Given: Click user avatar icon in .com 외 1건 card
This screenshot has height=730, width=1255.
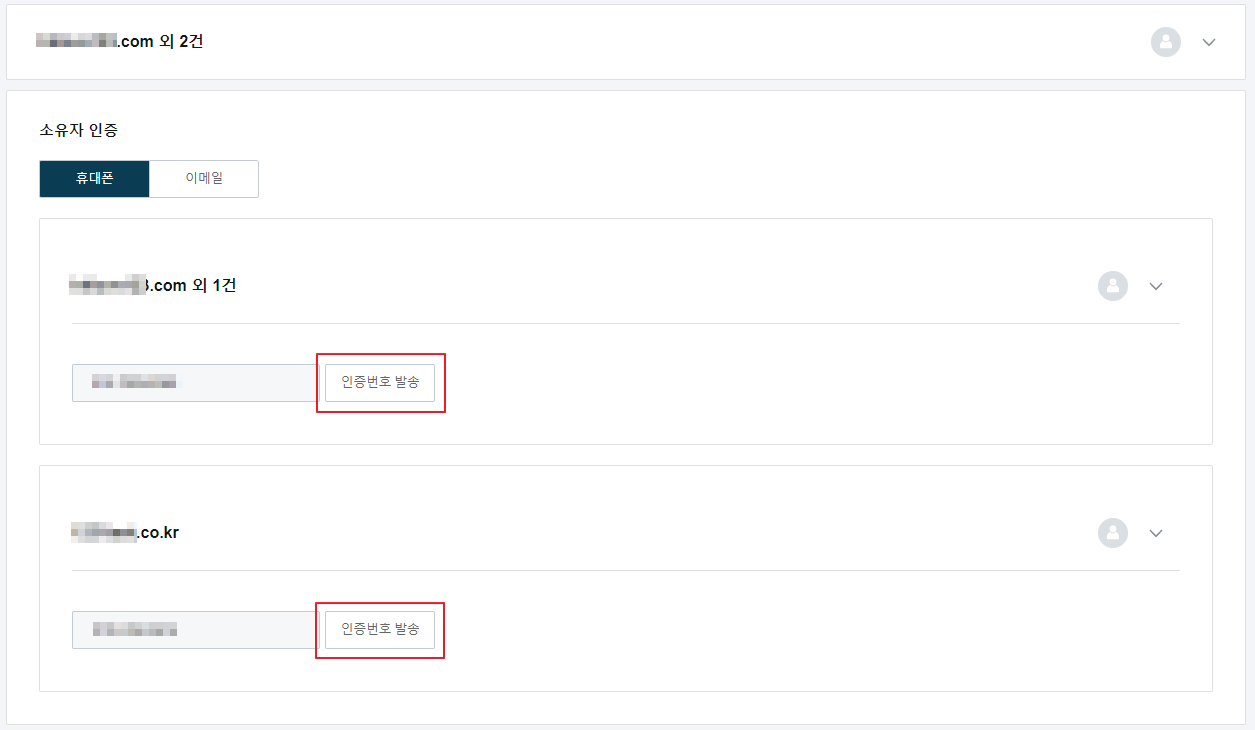Looking at the screenshot, I should 1113,286.
